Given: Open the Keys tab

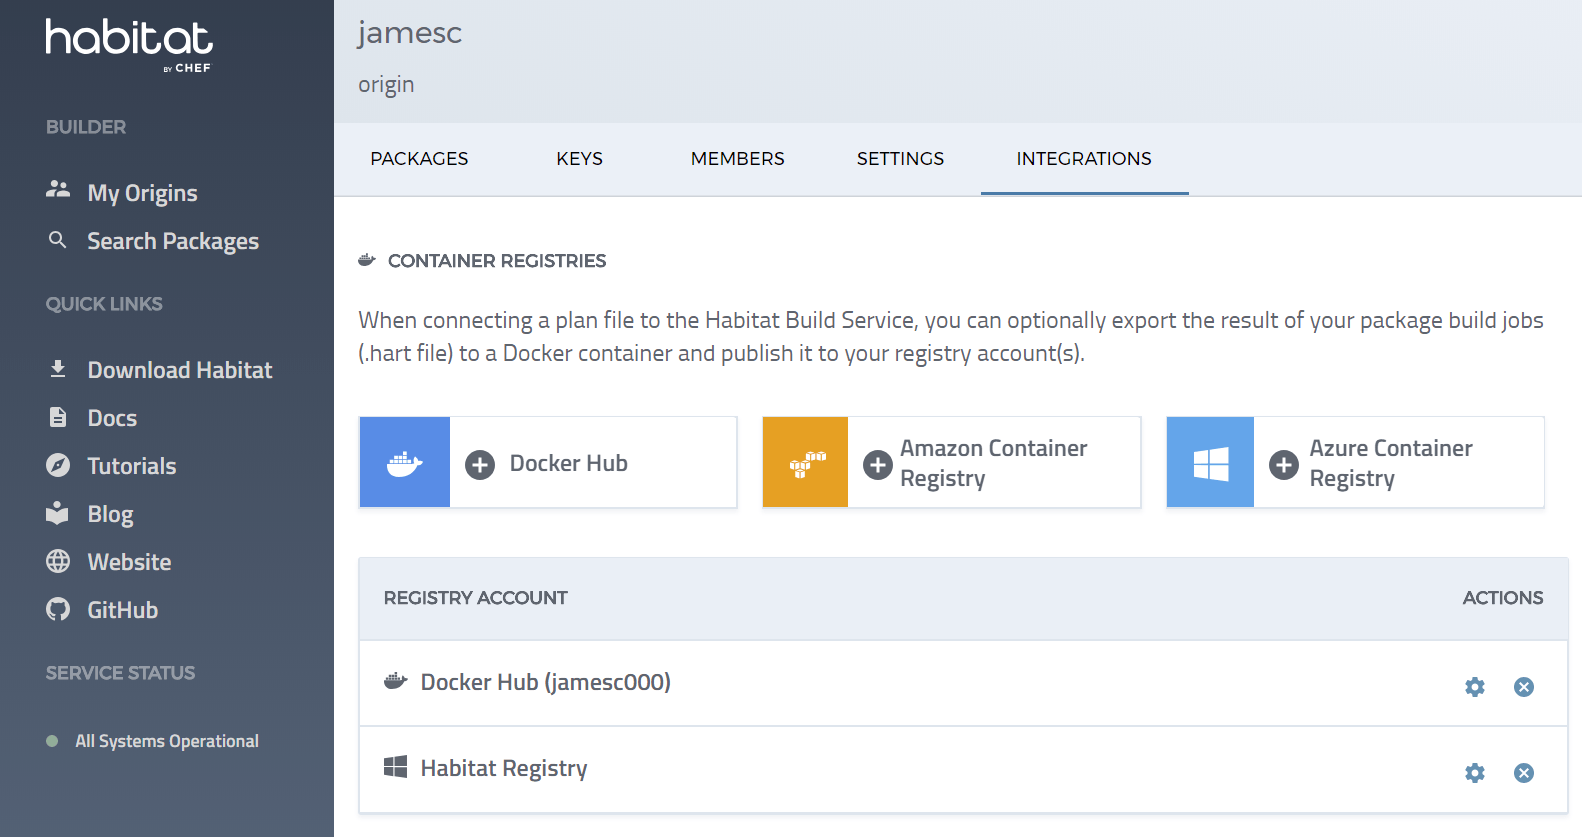Looking at the screenshot, I should click(579, 159).
